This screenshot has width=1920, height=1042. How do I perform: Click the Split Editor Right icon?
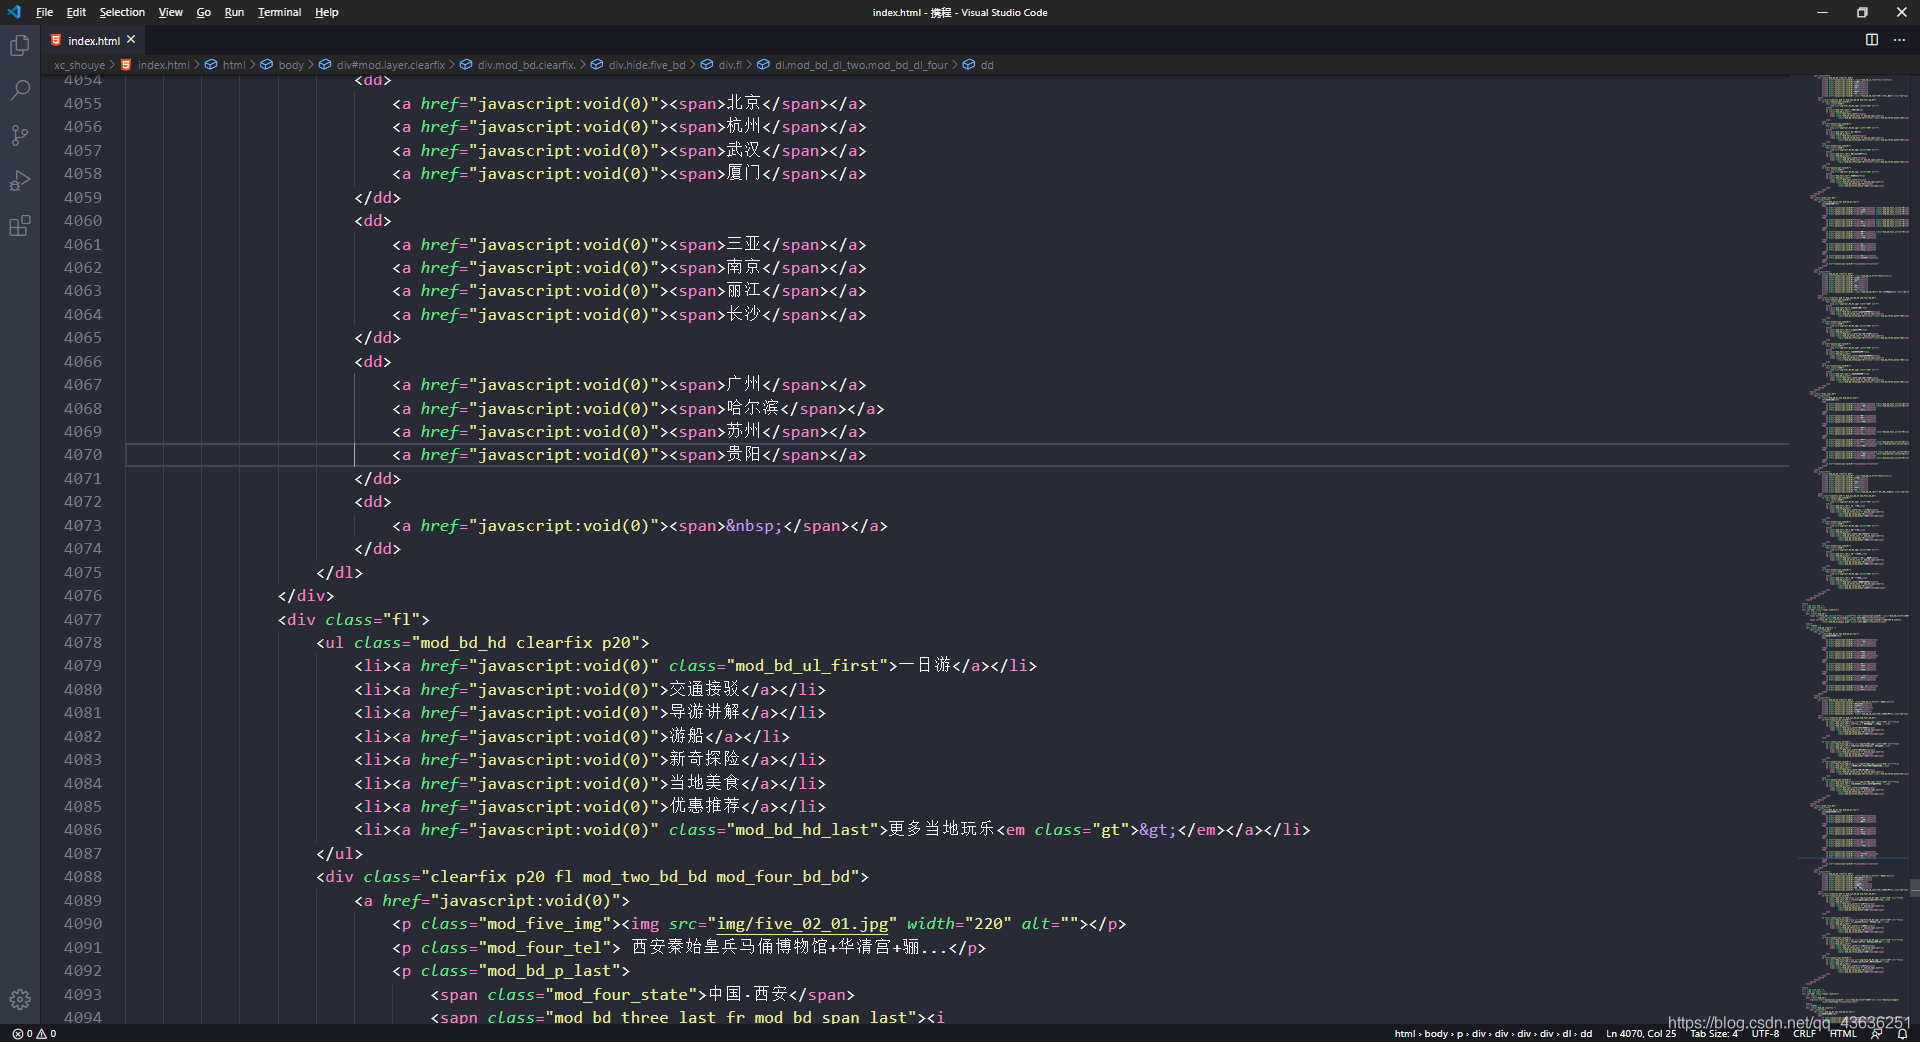[x=1871, y=40]
